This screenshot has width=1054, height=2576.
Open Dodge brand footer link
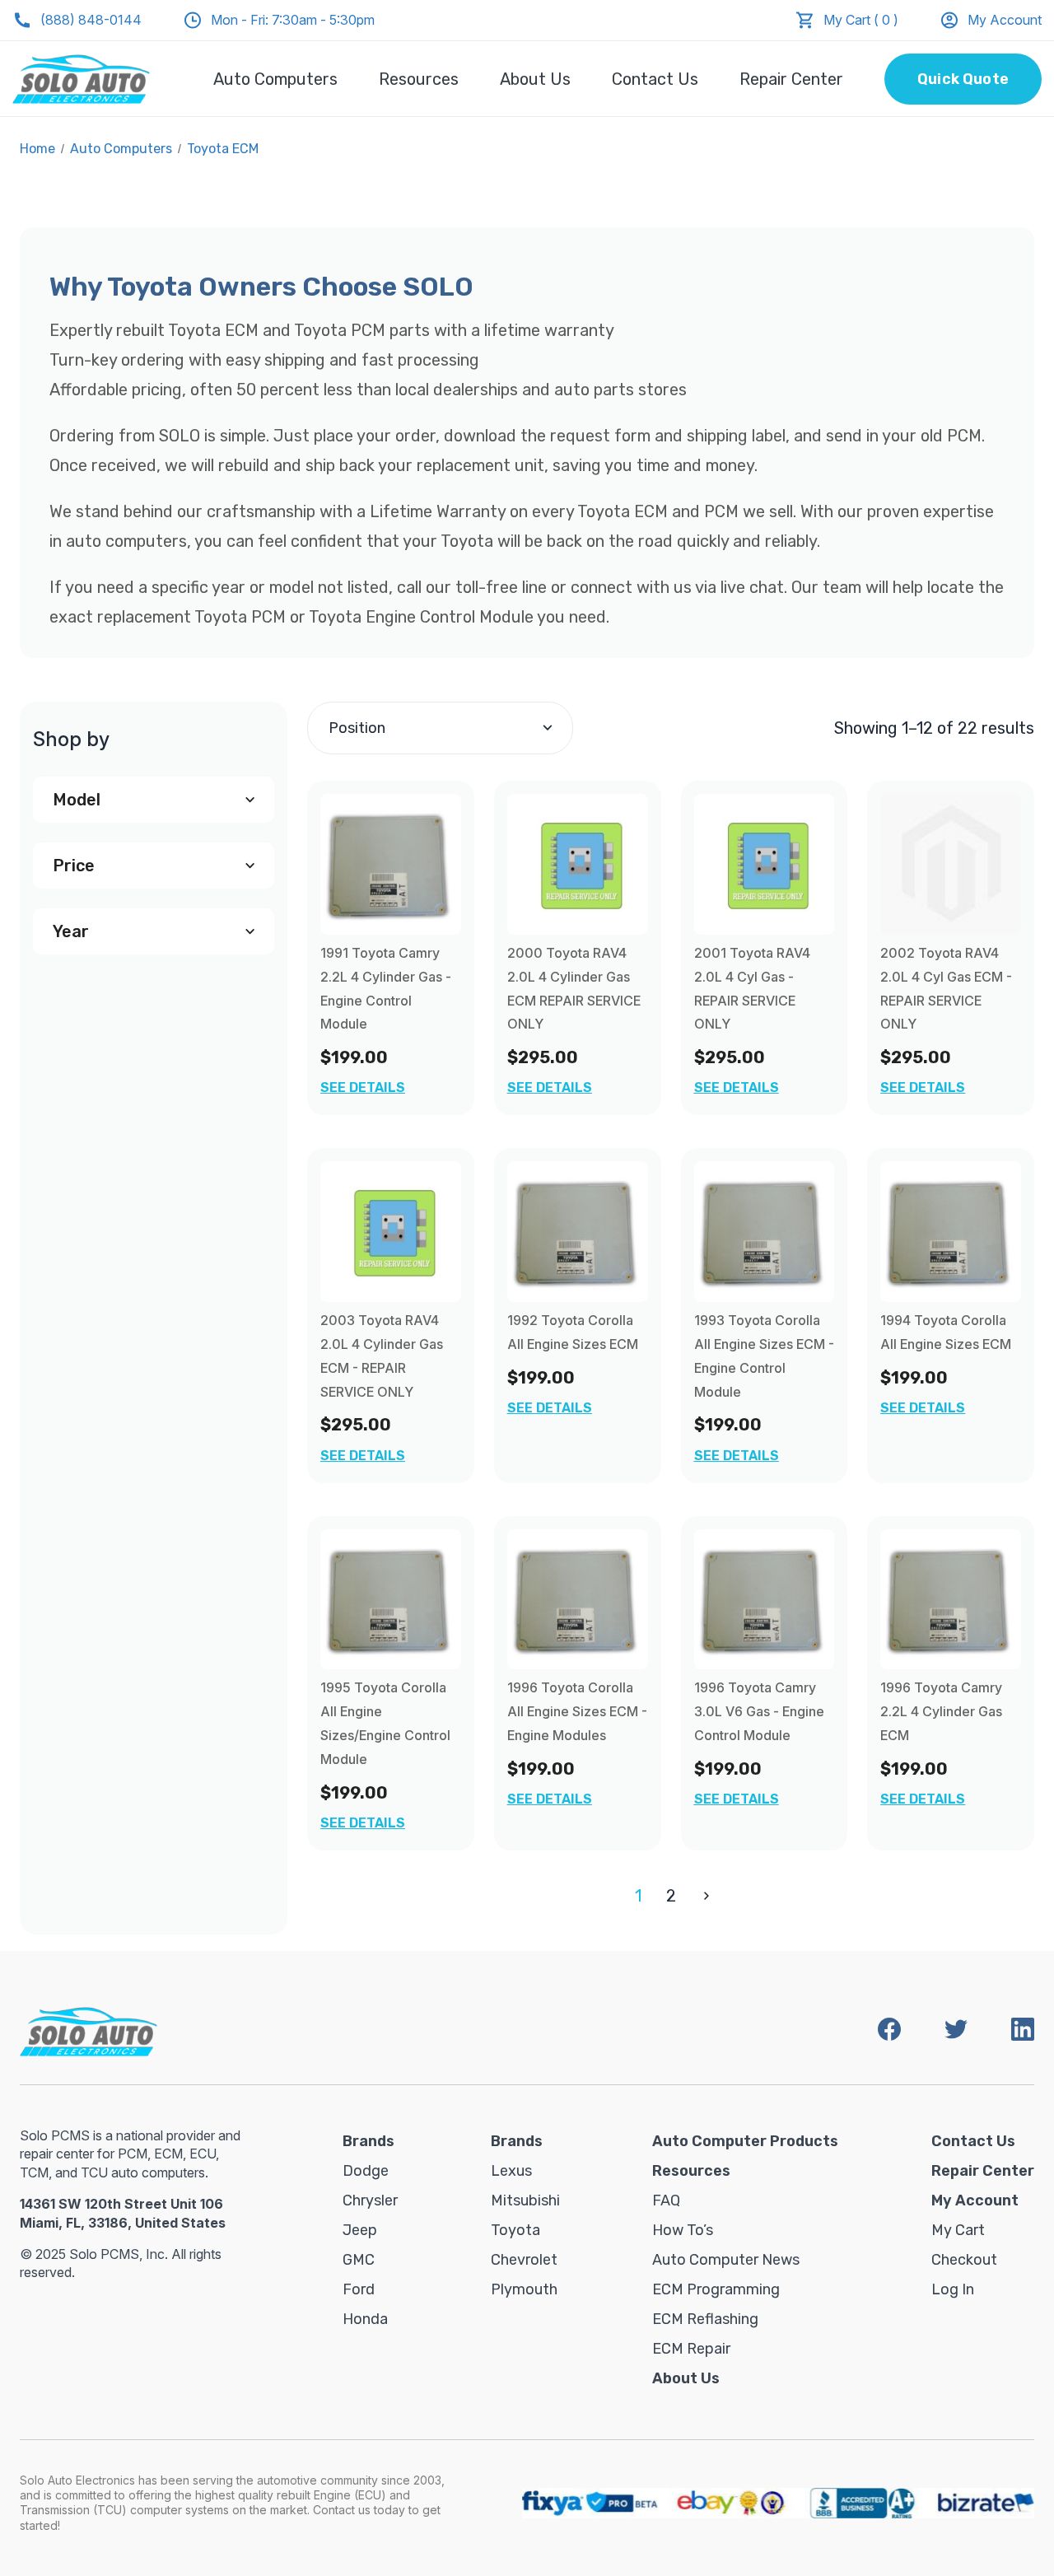365,2170
